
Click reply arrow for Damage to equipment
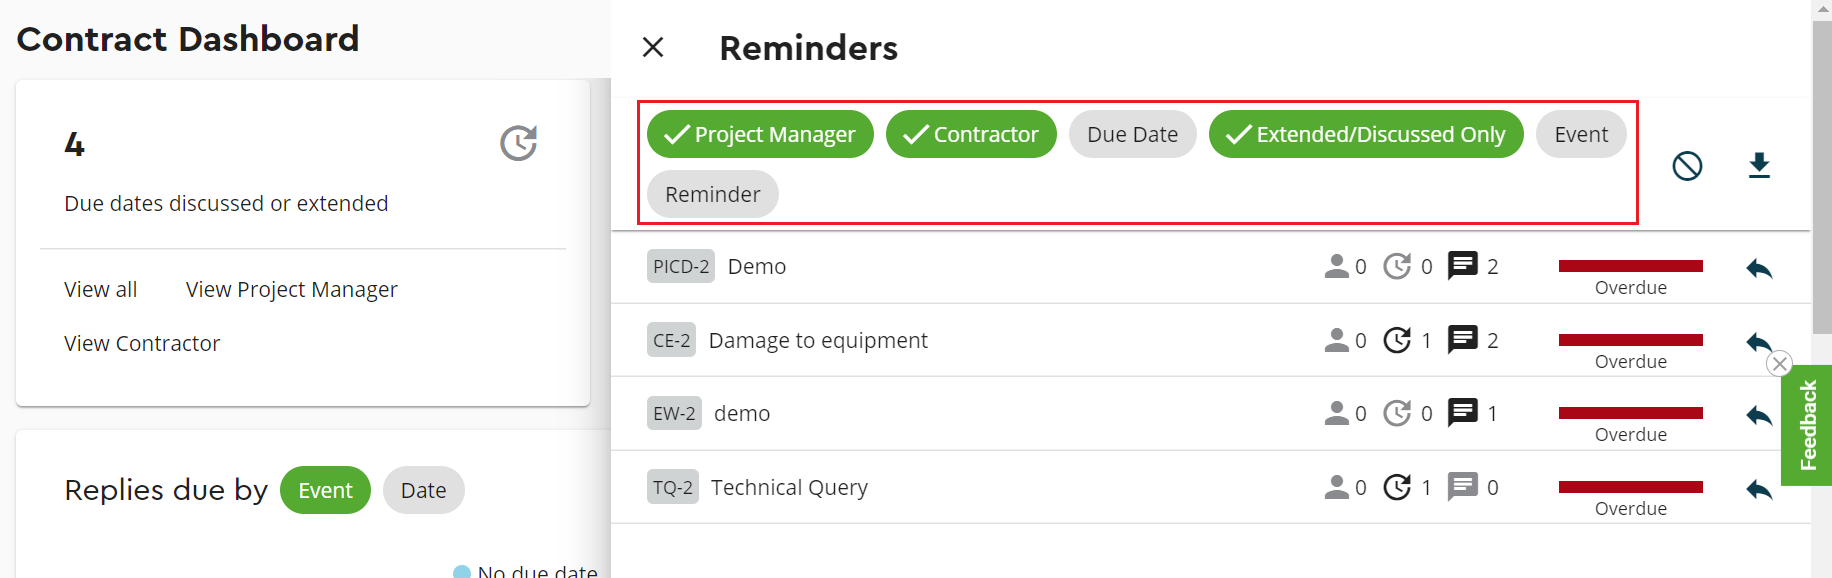pos(1759,342)
